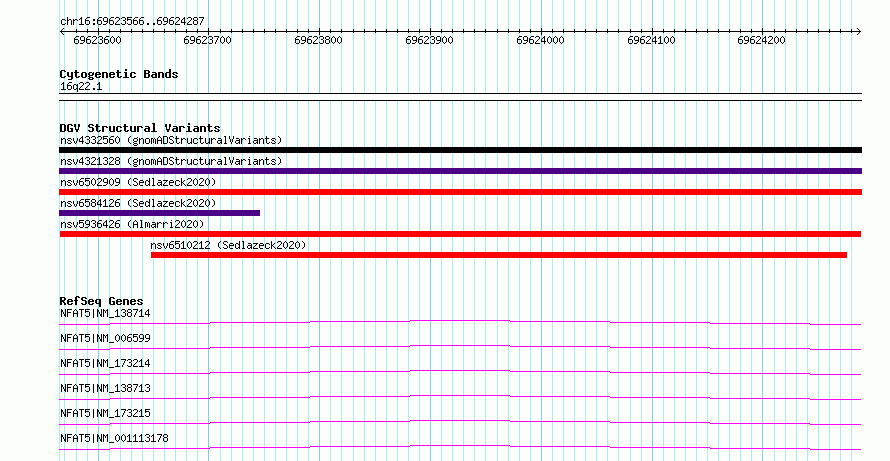Viewport: 890px width, 461px height.
Task: Click the magenta intron line of NM_001113178
Action: click(460, 447)
